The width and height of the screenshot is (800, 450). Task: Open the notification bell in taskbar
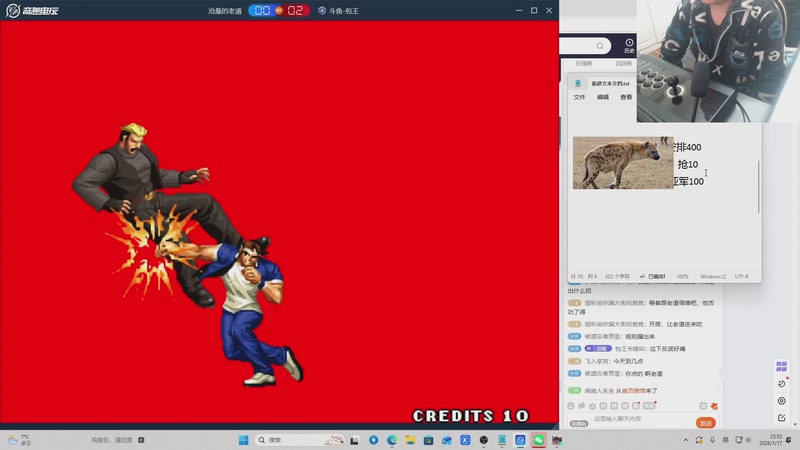[789, 440]
